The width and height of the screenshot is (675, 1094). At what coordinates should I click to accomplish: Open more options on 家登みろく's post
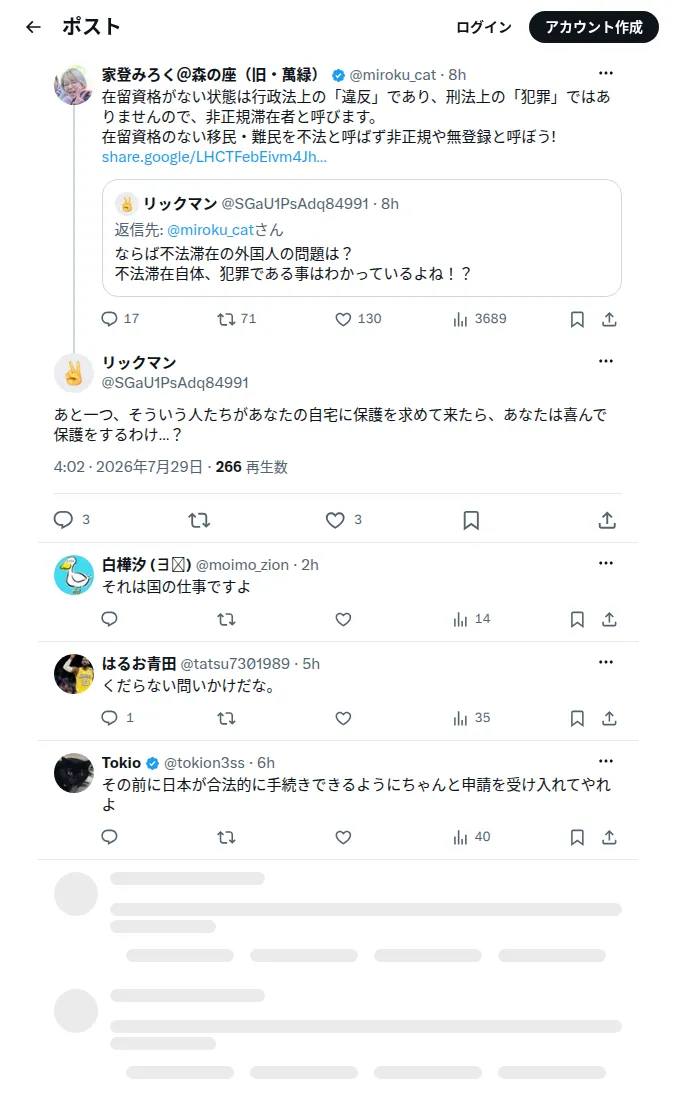pyautogui.click(x=606, y=73)
